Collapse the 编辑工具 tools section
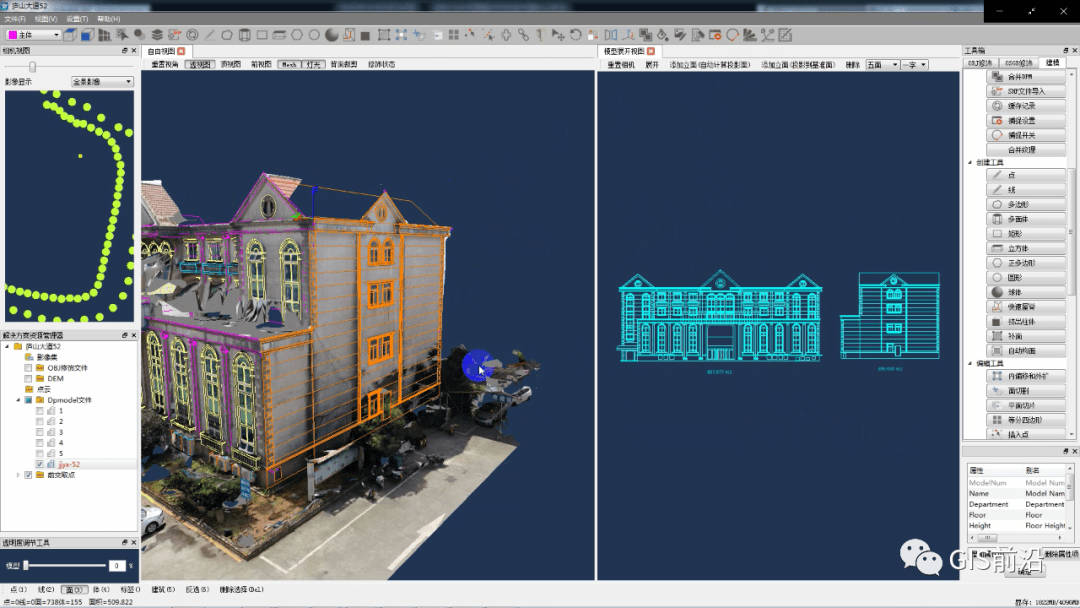 point(970,363)
